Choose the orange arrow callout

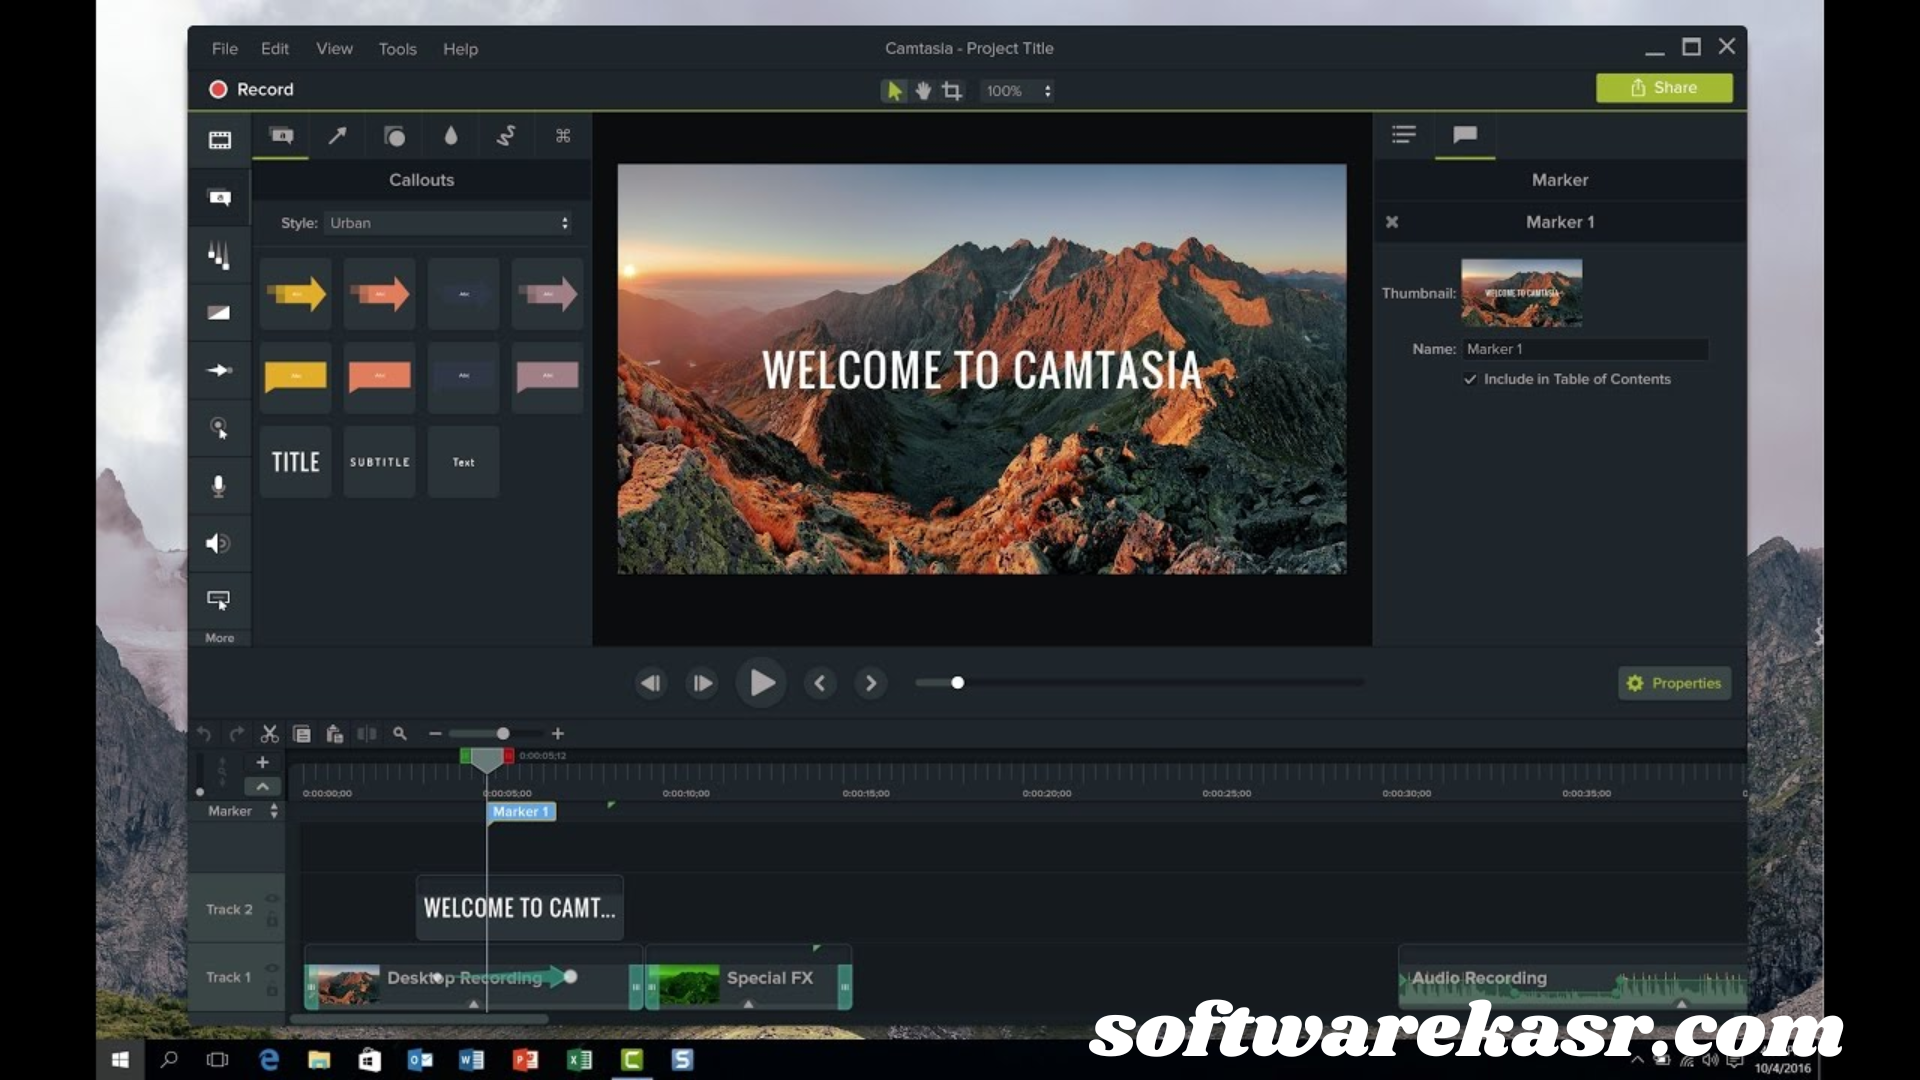click(x=379, y=294)
